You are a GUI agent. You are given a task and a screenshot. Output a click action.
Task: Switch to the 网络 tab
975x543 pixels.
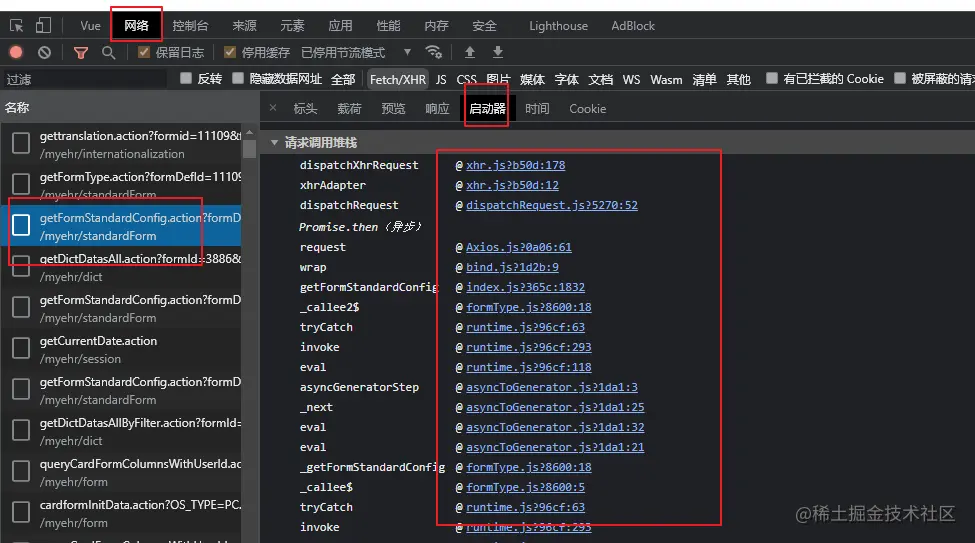pos(136,26)
